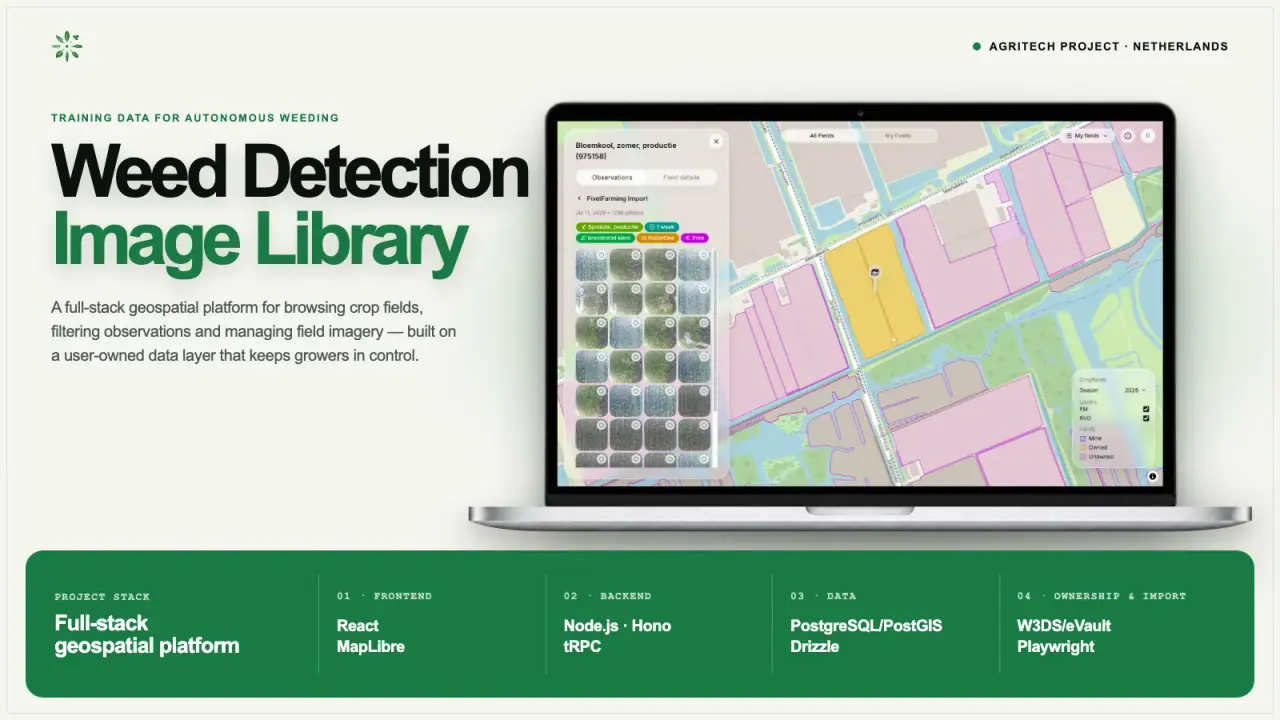This screenshot has width=1280, height=720.
Task: Click the Mine legend color swatch
Action: pos(1083,438)
